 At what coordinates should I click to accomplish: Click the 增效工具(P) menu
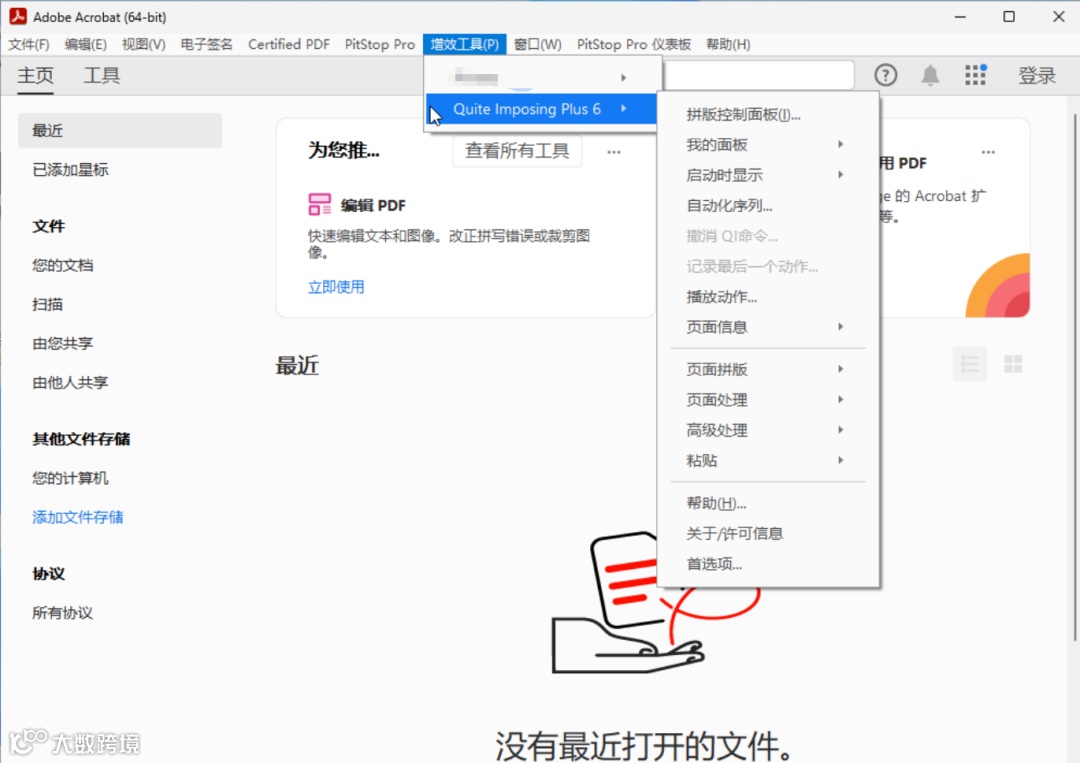click(x=464, y=44)
